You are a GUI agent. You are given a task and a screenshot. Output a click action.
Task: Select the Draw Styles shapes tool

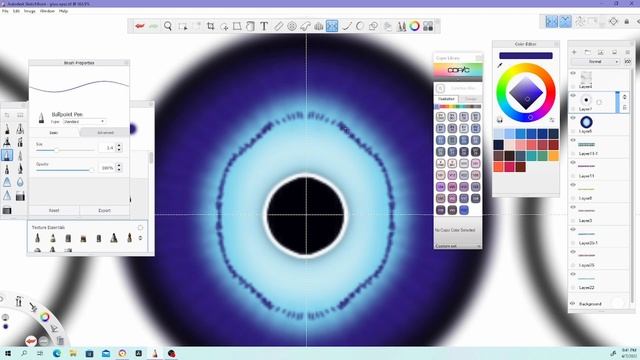(x=373, y=26)
